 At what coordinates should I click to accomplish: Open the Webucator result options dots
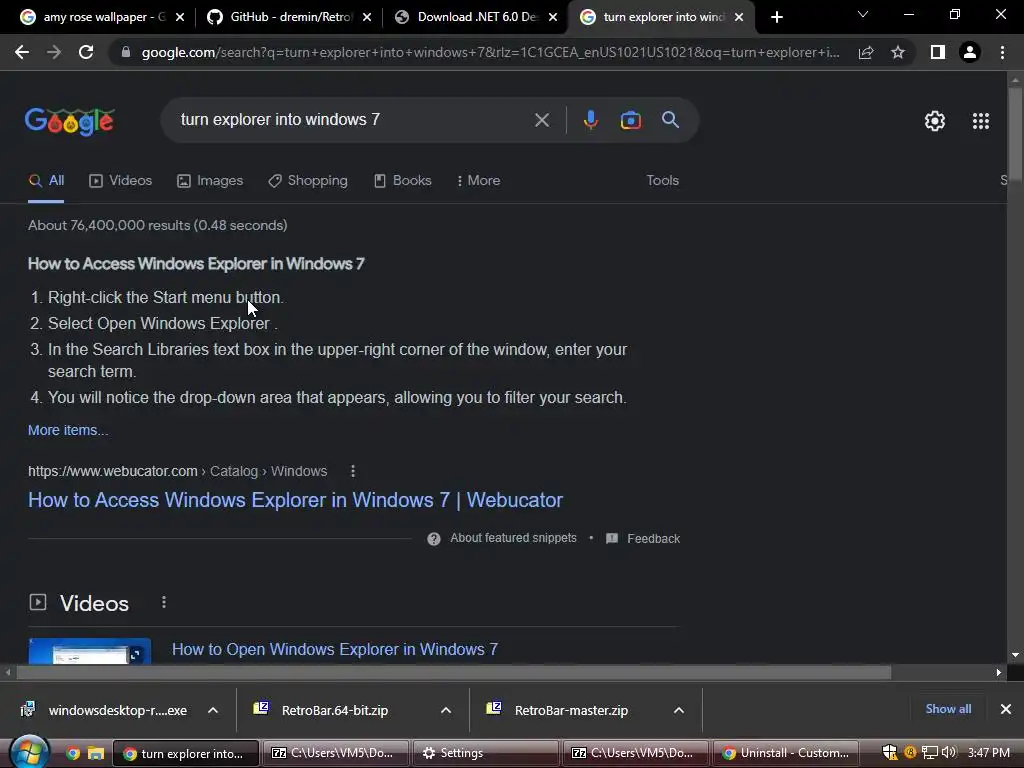(x=353, y=471)
